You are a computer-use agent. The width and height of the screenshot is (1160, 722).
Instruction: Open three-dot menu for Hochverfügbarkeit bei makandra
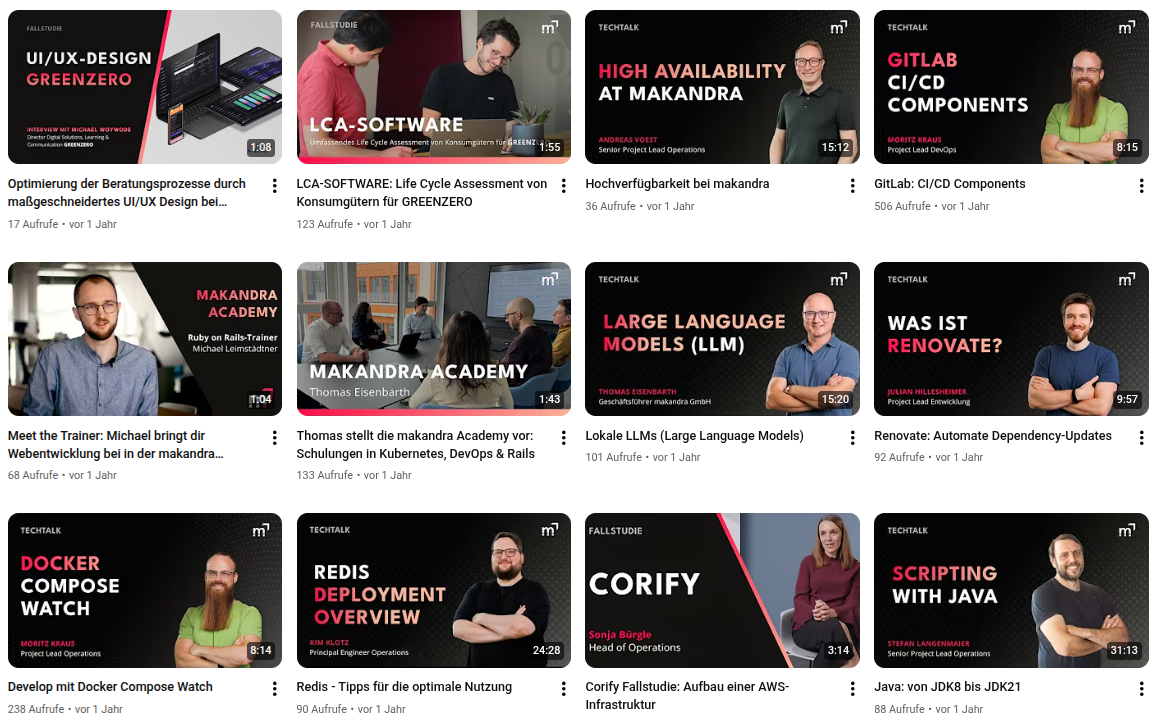tap(852, 186)
